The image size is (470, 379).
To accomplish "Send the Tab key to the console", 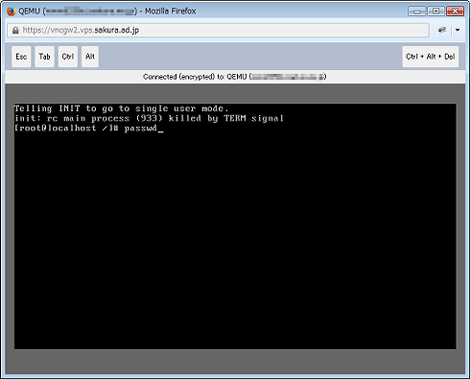I will tap(45, 57).
